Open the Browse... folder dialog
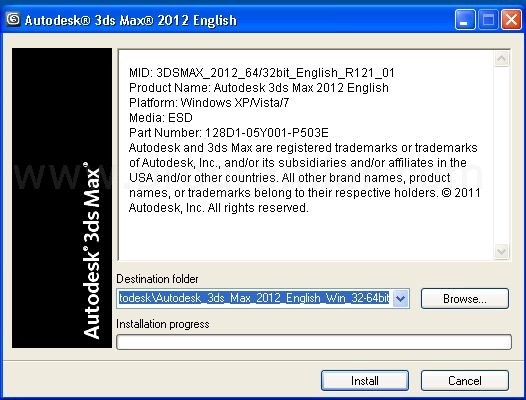The width and height of the screenshot is (526, 400). (465, 299)
